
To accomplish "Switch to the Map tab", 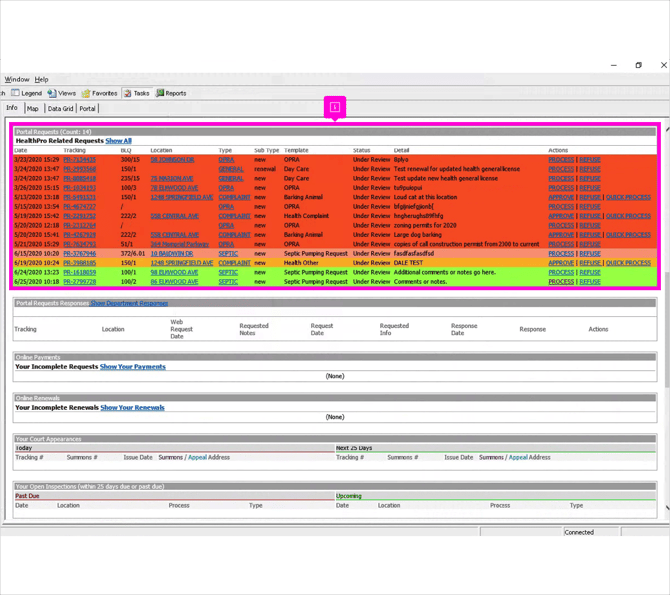I will (x=32, y=109).
